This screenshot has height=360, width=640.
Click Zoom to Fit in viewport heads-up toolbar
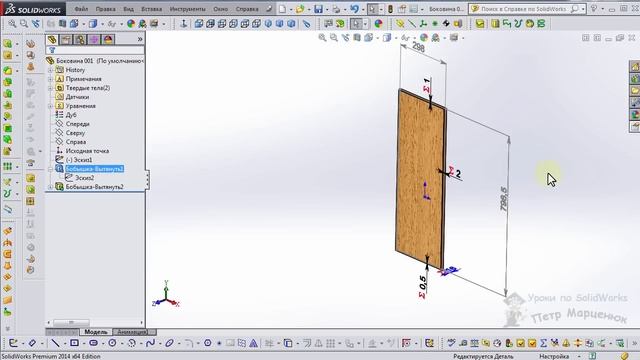click(x=322, y=38)
